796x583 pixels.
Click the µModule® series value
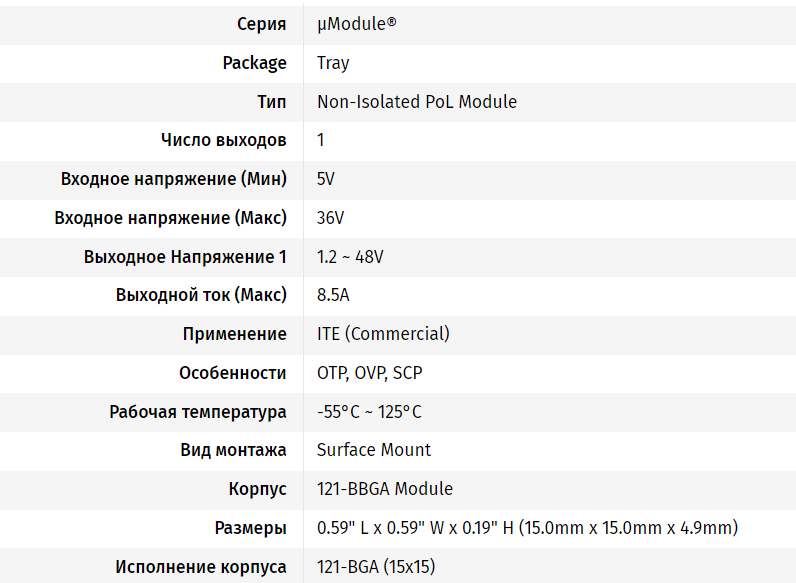(x=356, y=24)
